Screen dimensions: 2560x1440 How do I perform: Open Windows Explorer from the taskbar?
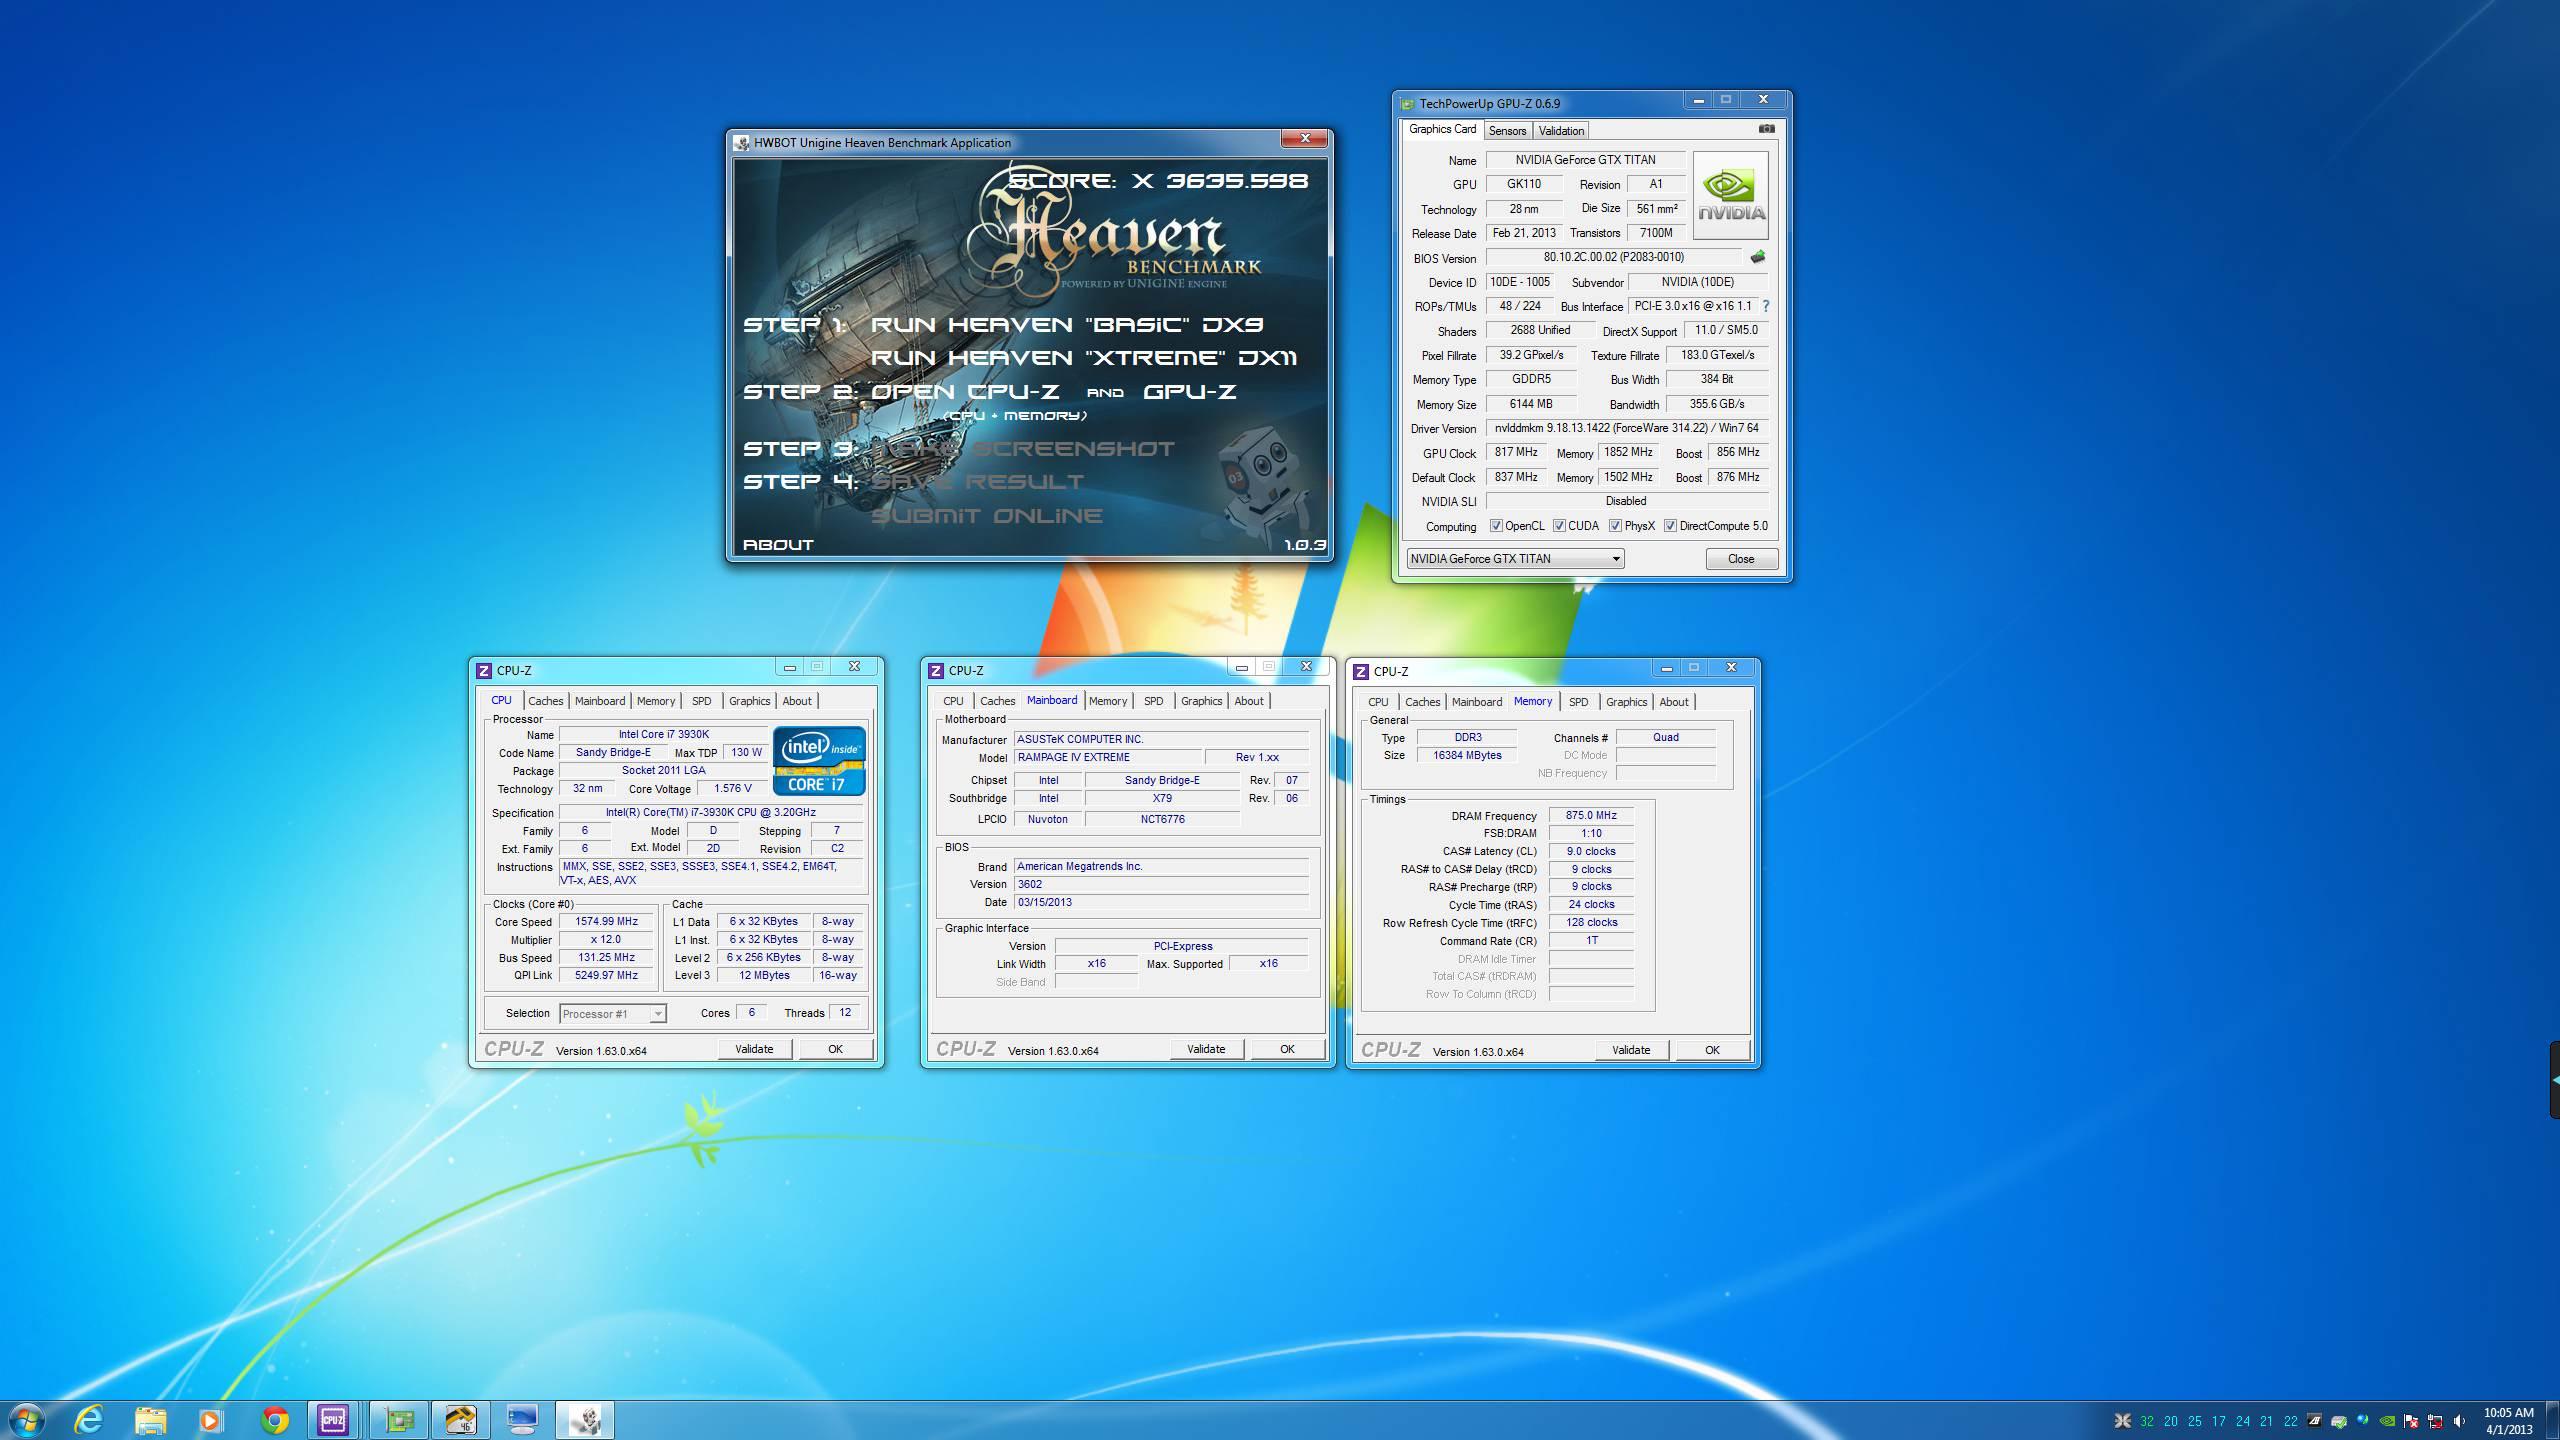pos(151,1420)
